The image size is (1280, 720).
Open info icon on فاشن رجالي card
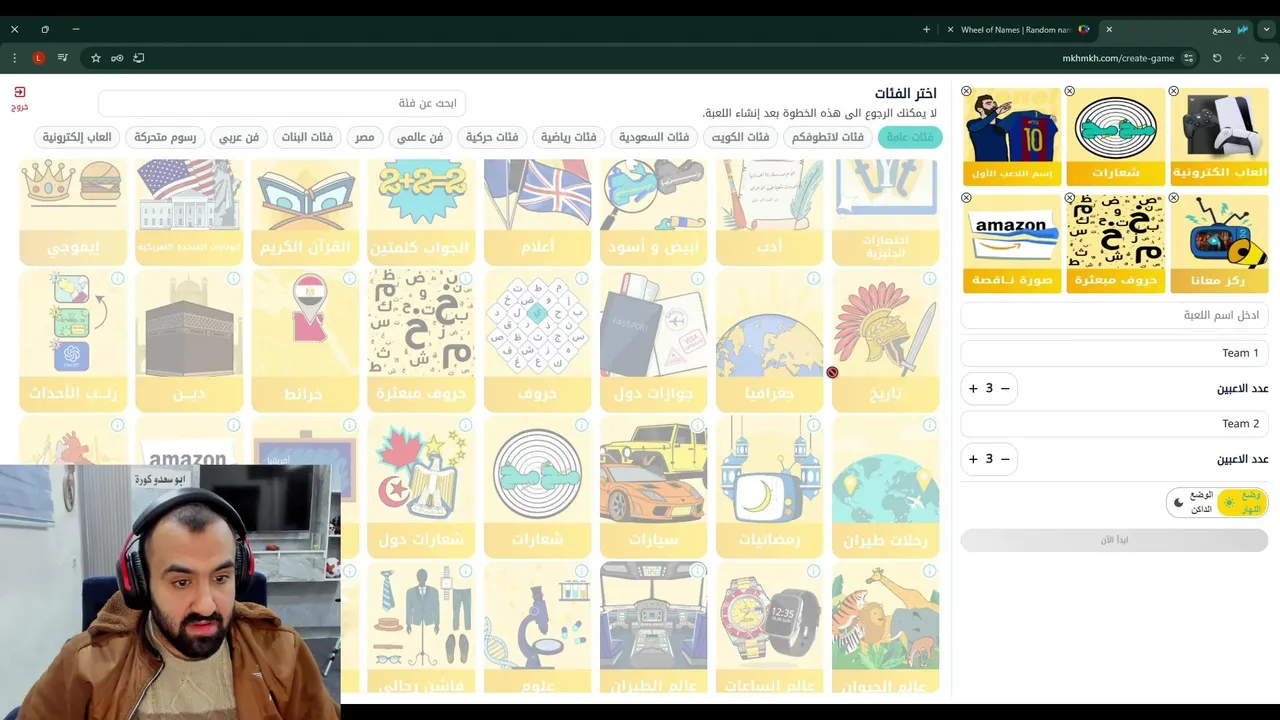[466, 571]
